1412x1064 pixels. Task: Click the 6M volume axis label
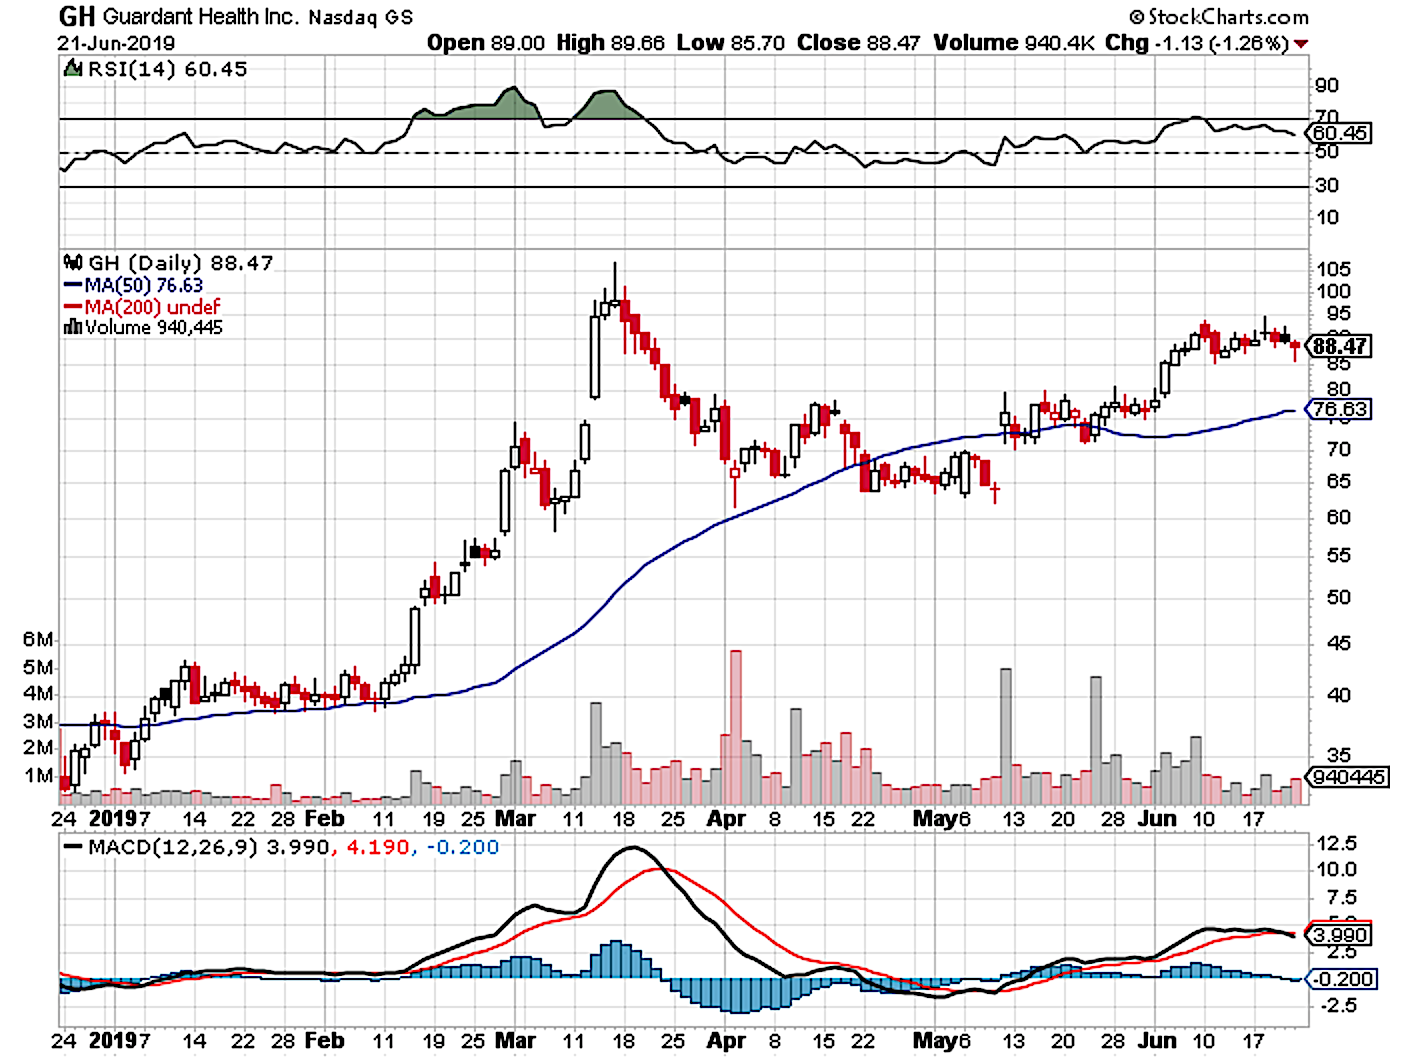[38, 640]
